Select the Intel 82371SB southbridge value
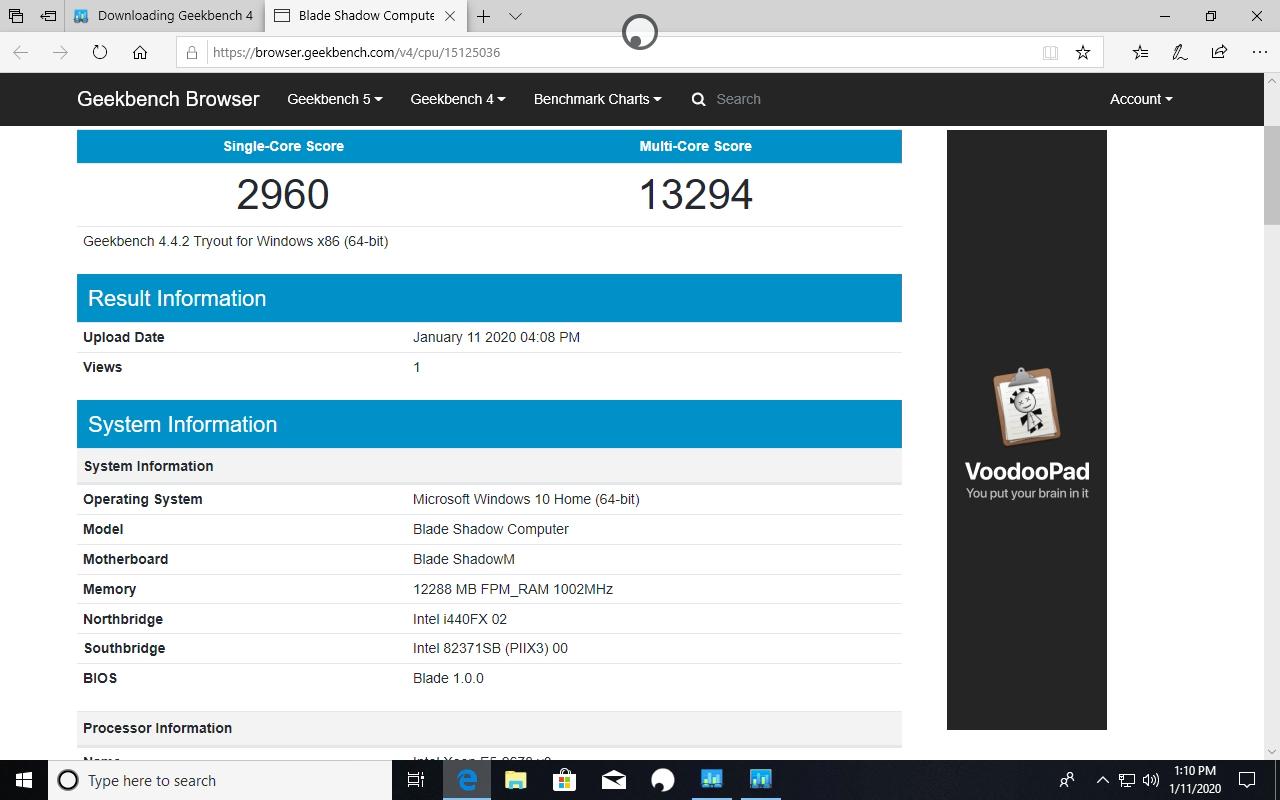 point(490,648)
